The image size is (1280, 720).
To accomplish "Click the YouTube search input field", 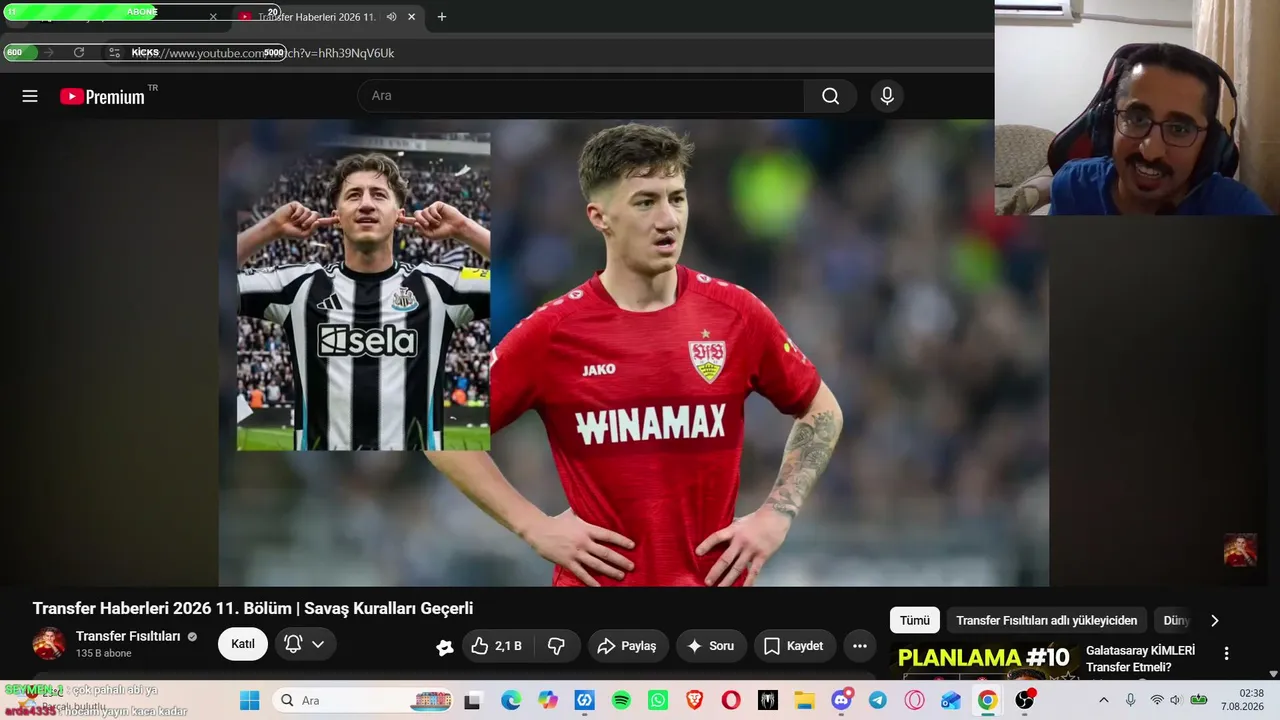I will point(581,96).
